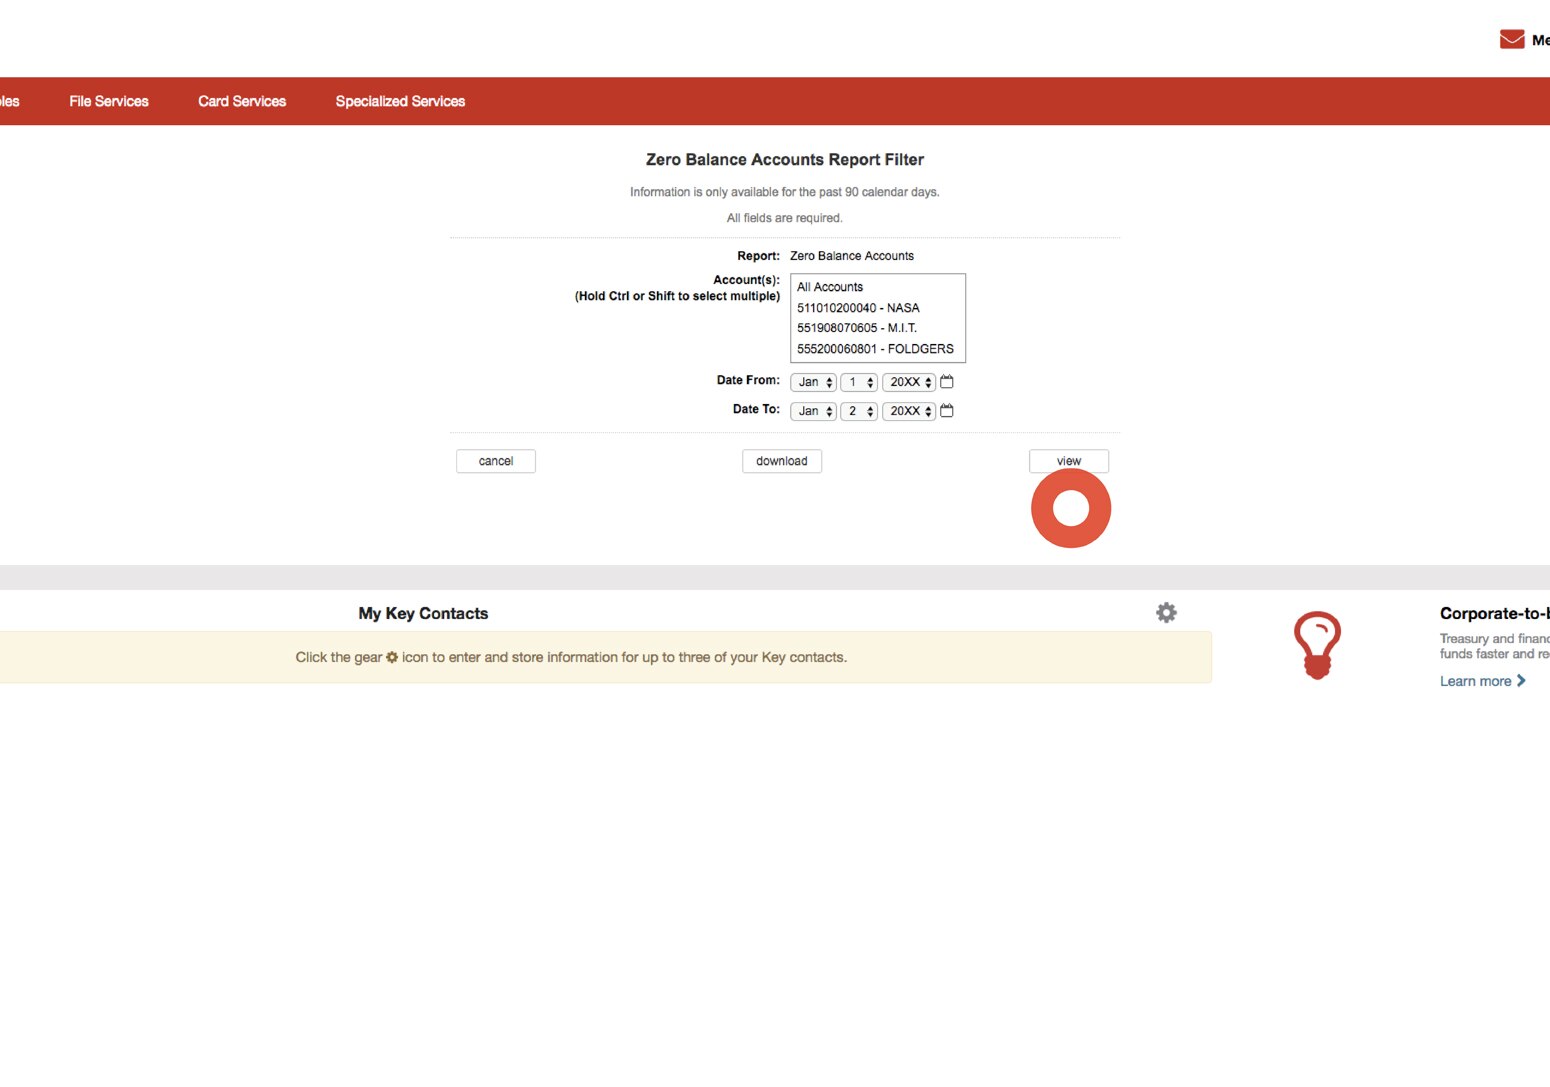The height and width of the screenshot is (1087, 1550).
Task: Open the Card Services menu
Action: point(241,101)
